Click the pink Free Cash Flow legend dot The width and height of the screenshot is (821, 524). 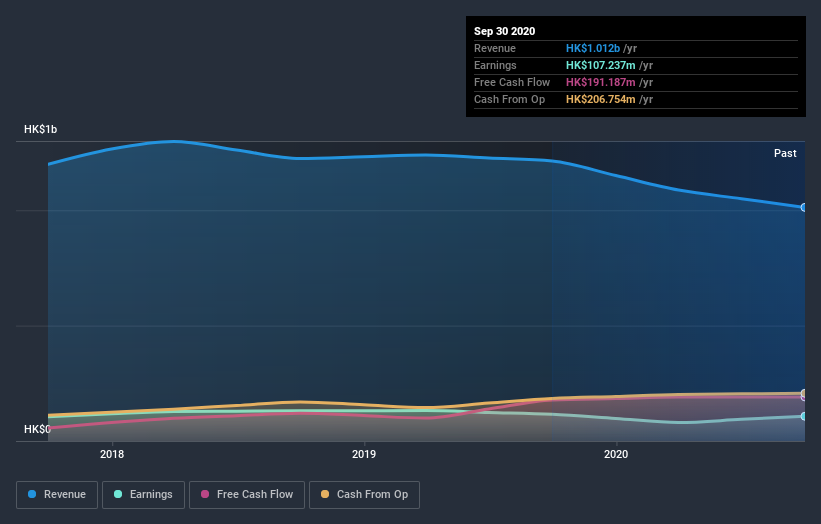coord(205,494)
